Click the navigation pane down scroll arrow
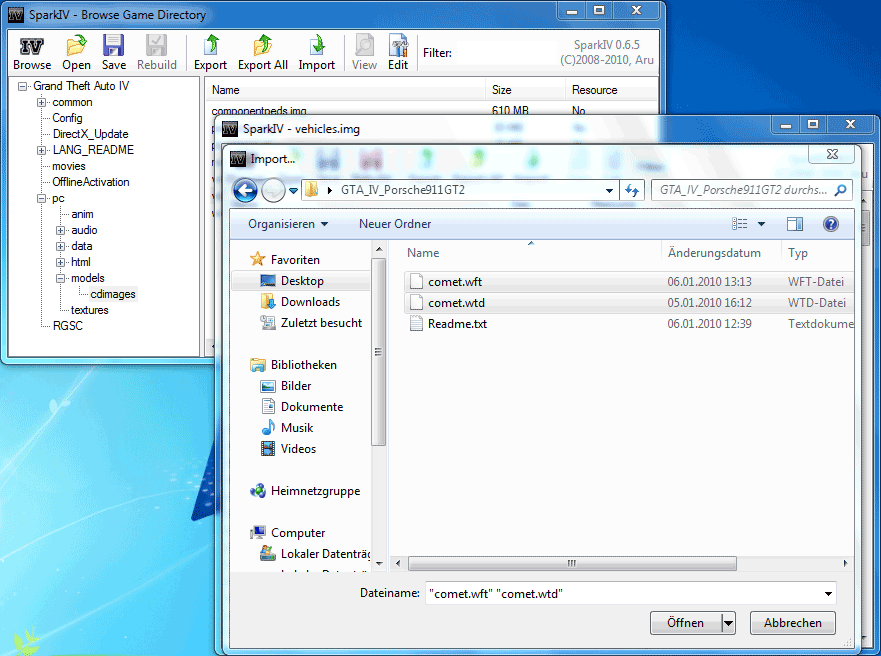Image resolution: width=881 pixels, height=656 pixels. tap(379, 563)
